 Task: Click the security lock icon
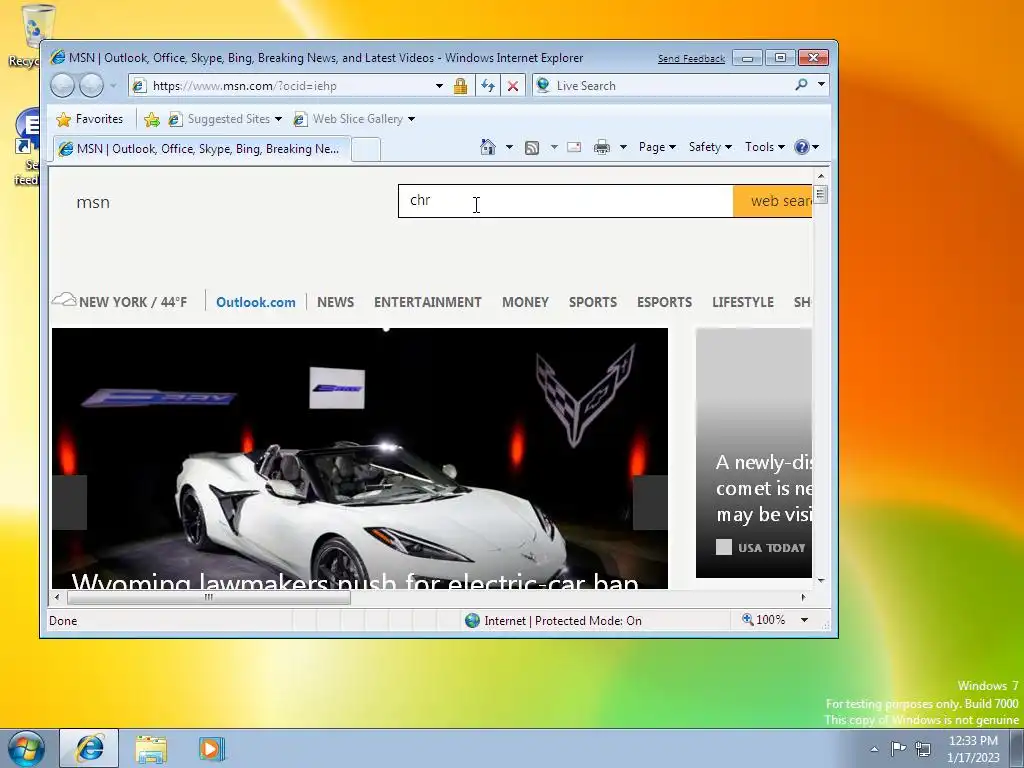[460, 86]
